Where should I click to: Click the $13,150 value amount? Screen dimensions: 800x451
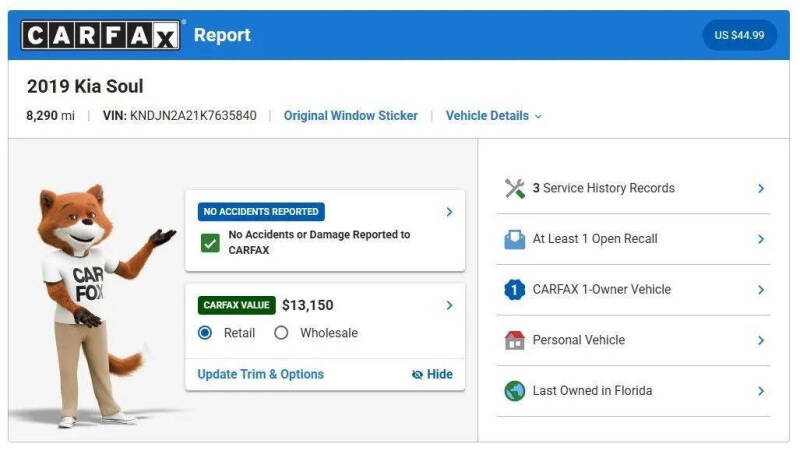[x=308, y=305]
